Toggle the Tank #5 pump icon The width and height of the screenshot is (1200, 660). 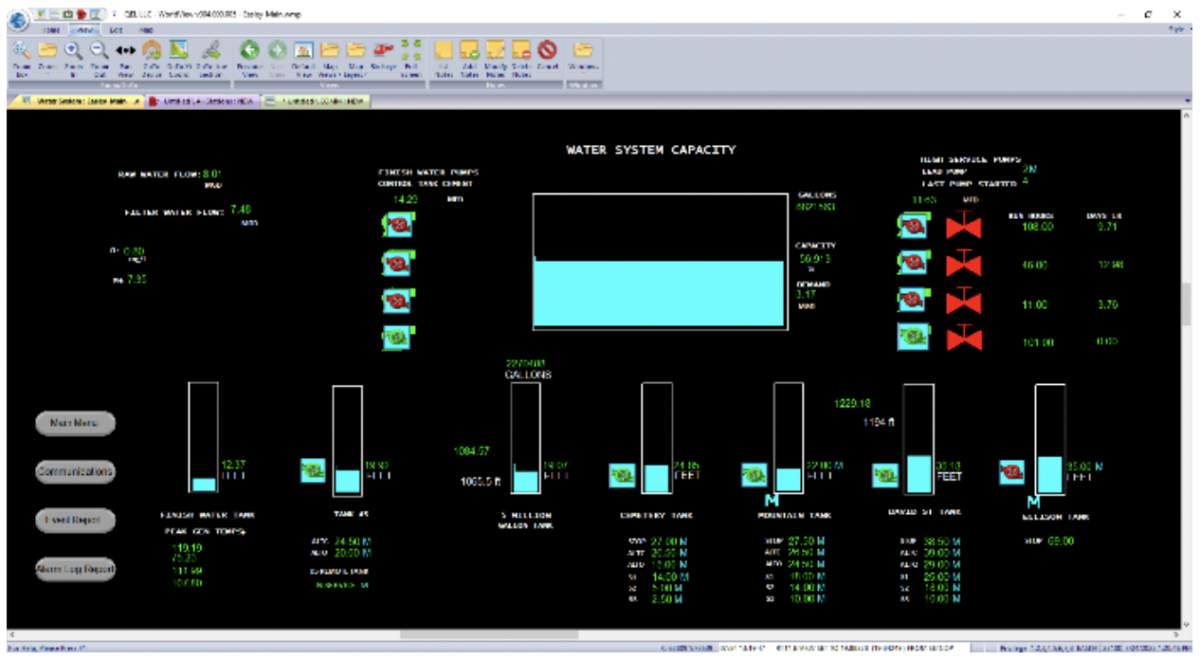[x=313, y=470]
